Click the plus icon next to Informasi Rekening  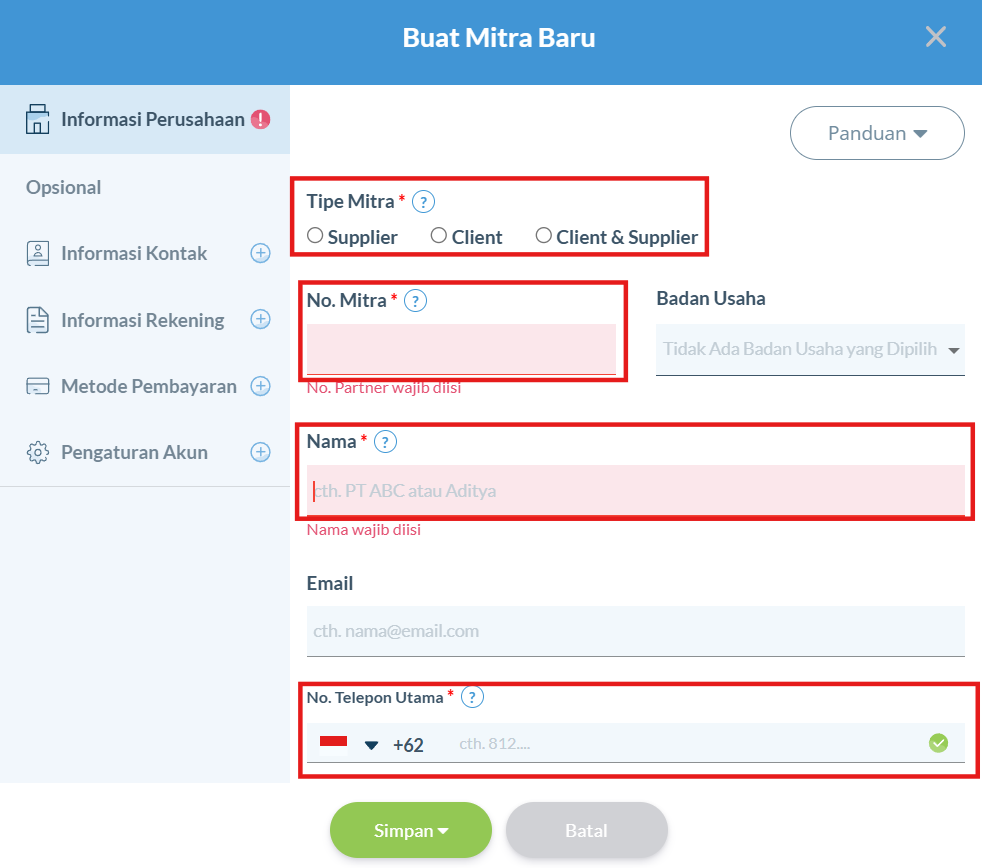[261, 319]
